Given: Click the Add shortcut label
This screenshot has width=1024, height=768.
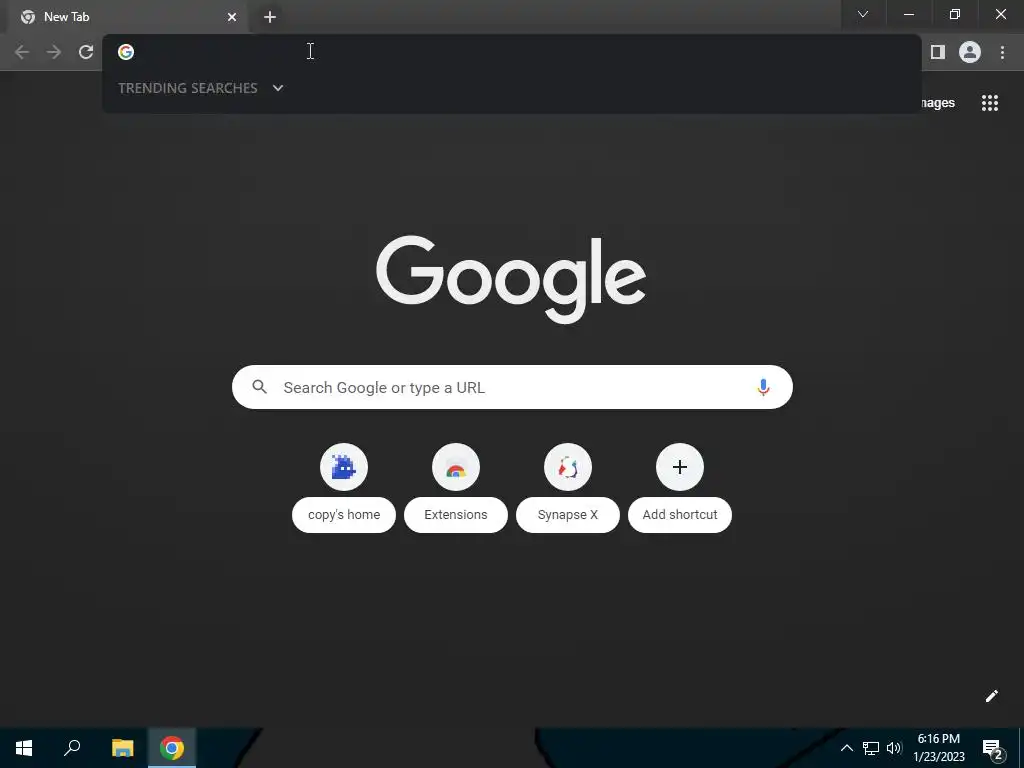Looking at the screenshot, I should point(680,515).
